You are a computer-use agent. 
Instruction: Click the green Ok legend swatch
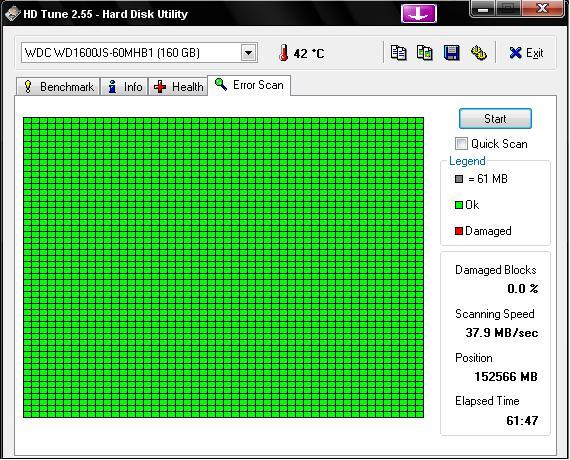tap(459, 205)
